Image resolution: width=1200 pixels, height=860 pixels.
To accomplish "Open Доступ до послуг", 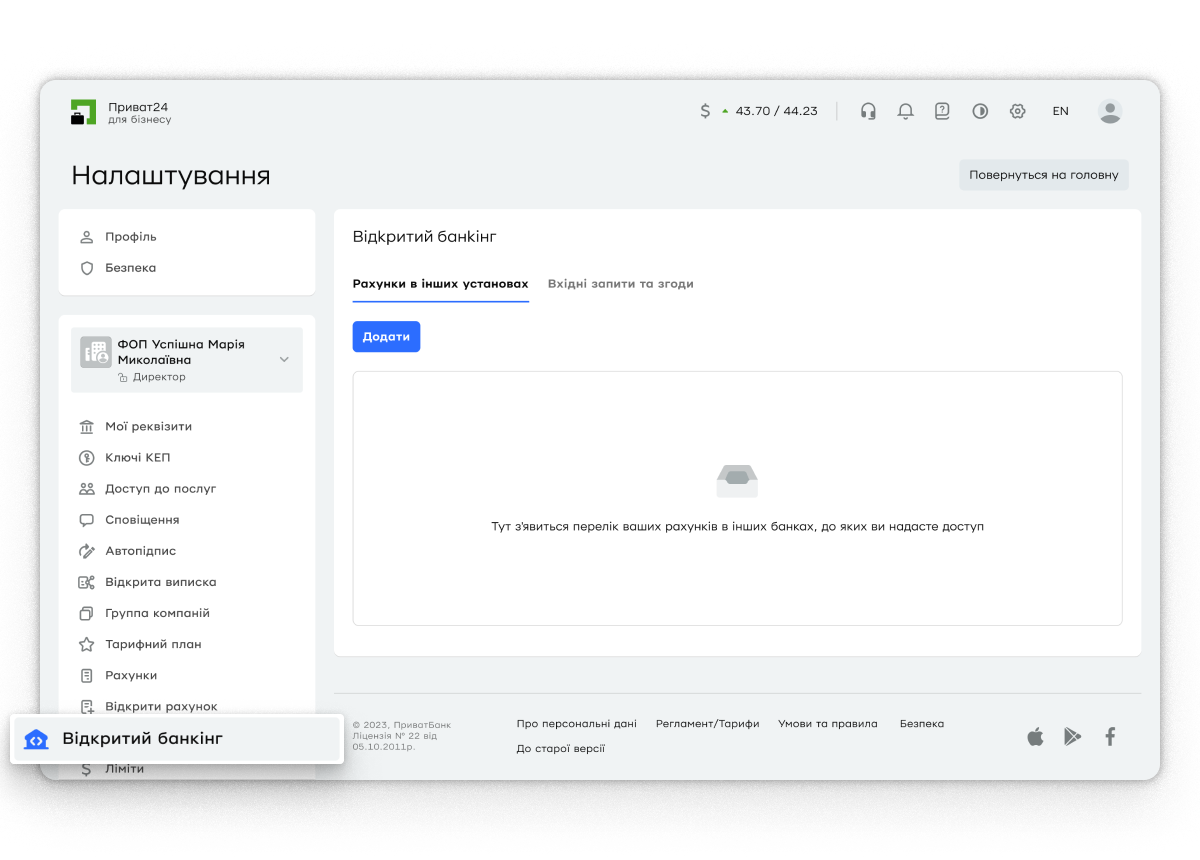I will pos(161,489).
